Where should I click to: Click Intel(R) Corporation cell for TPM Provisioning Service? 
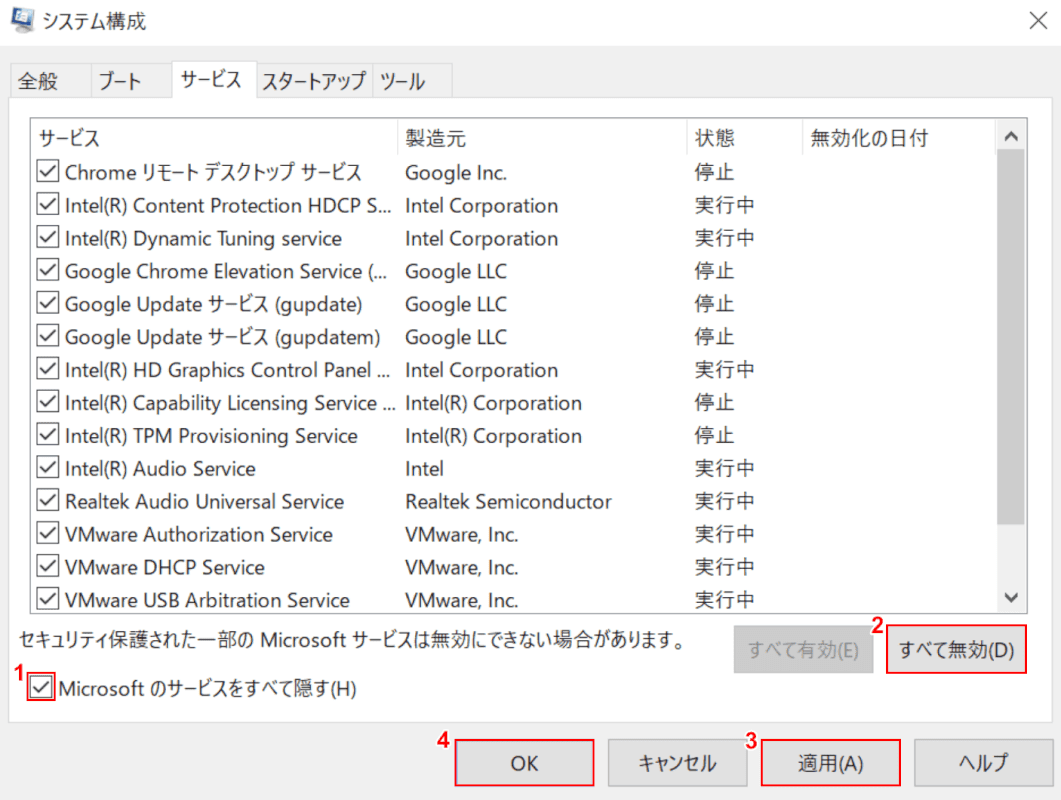click(493, 436)
